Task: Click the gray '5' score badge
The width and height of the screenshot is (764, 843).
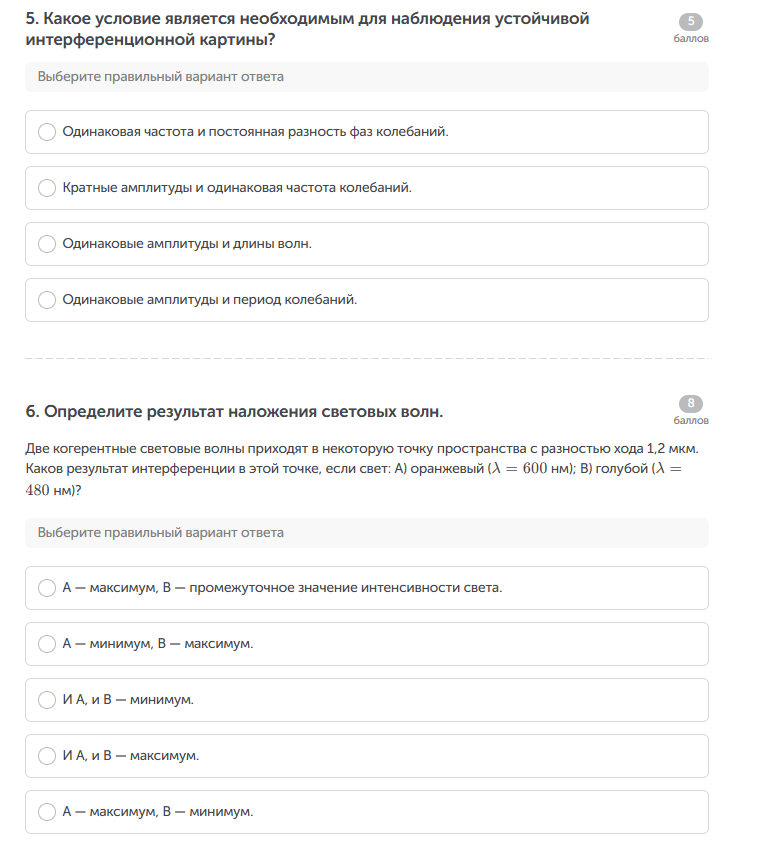Action: tap(691, 22)
